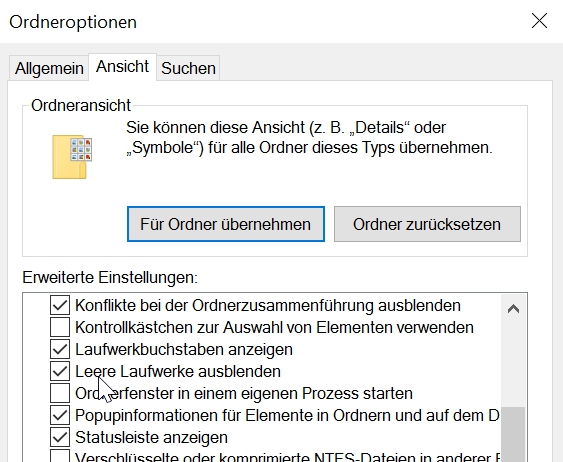The width and height of the screenshot is (563, 462).
Task: Uncheck Konflikte bei der Ordnerzusammenführung ausblenden
Action: coord(60,305)
